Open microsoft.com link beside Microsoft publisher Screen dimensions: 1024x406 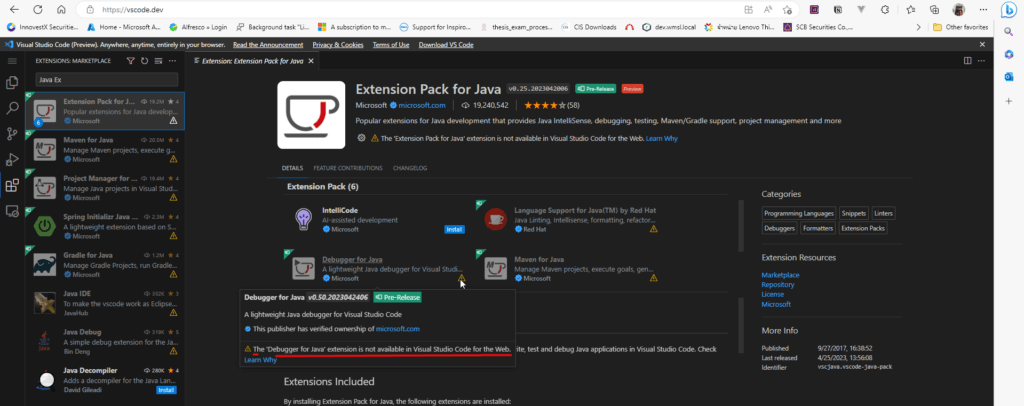tap(422, 105)
